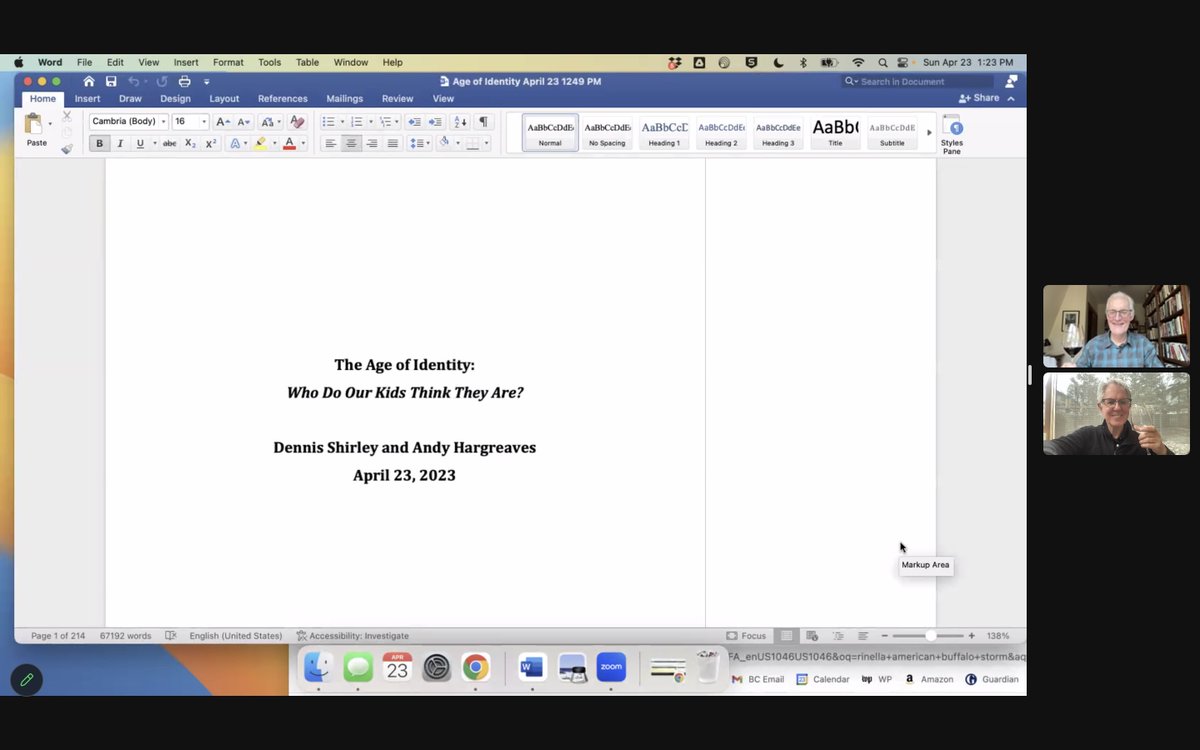Increase paragraph indent
This screenshot has height=750, width=1200.
[435, 121]
